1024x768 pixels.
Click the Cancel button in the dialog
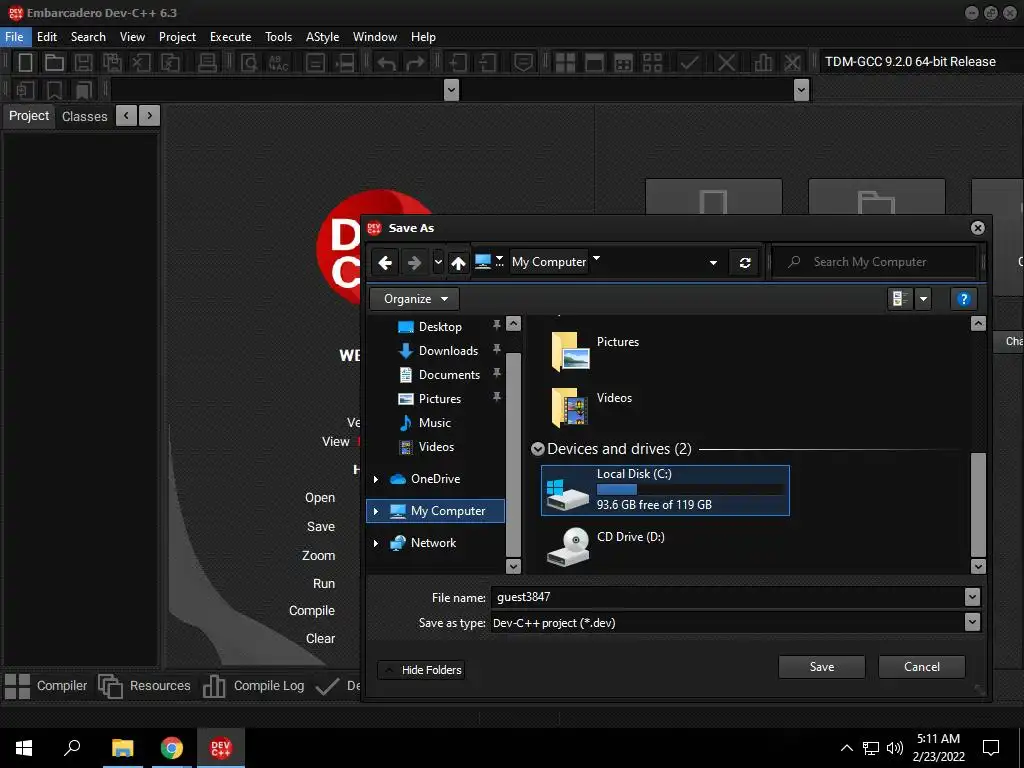tap(921, 667)
